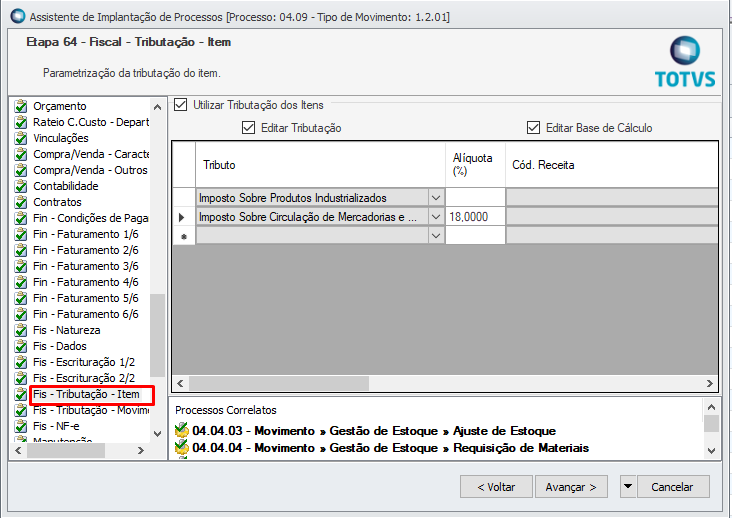This screenshot has height=518, width=732.
Task: Go to the Compra/Venda - Outros step
Action: pyautogui.click(x=90, y=170)
